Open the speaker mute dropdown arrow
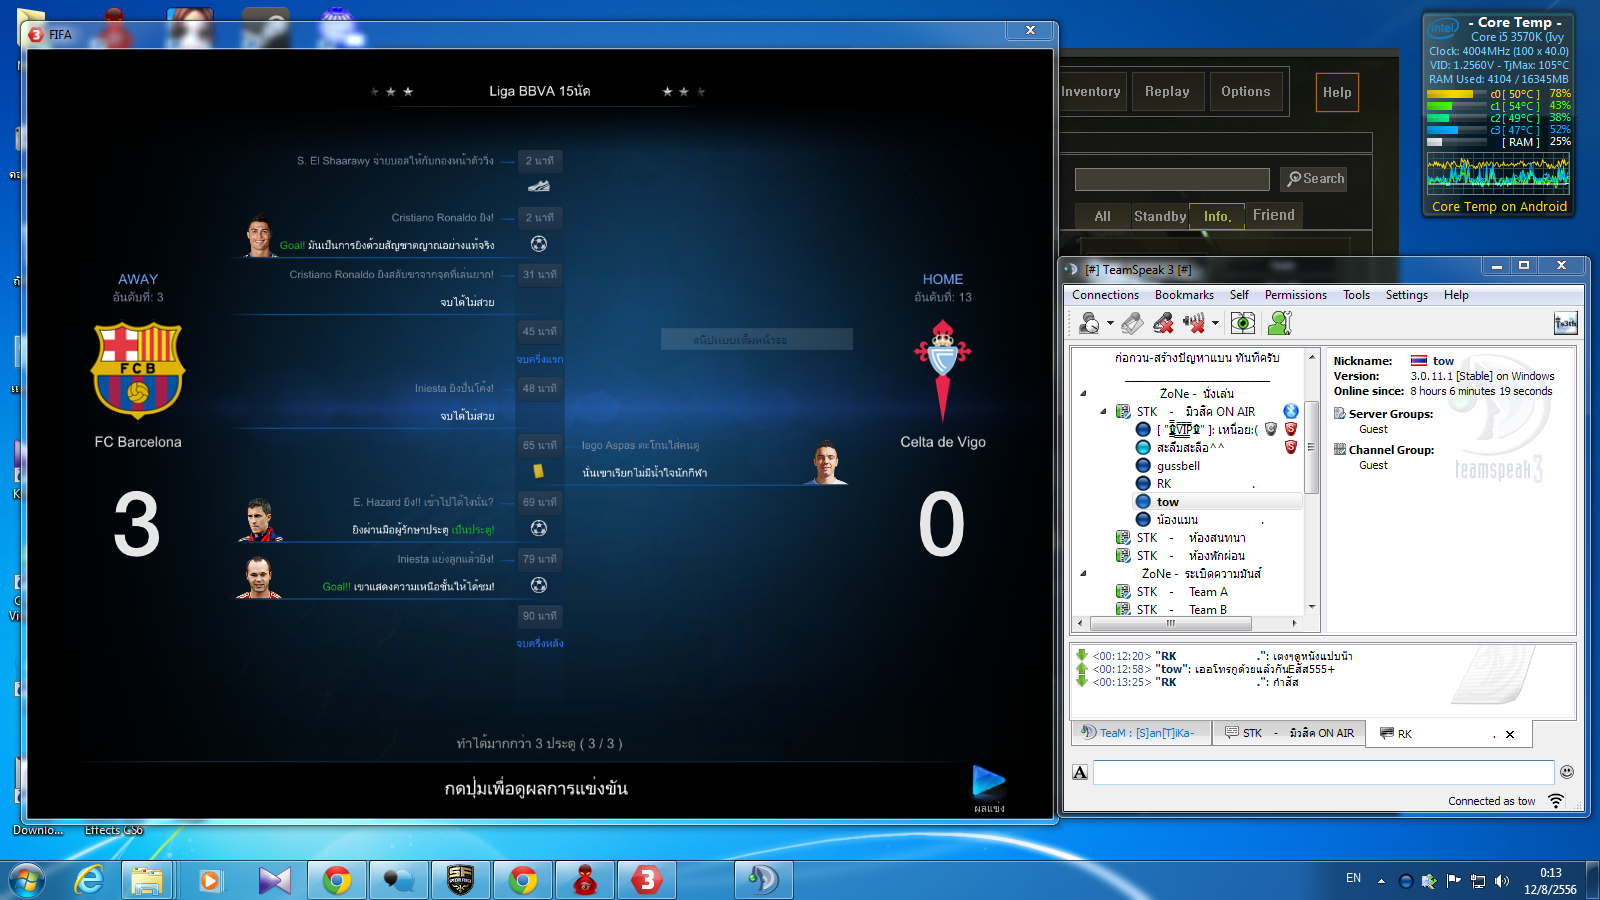The height and width of the screenshot is (900, 1600). pos(1216,323)
